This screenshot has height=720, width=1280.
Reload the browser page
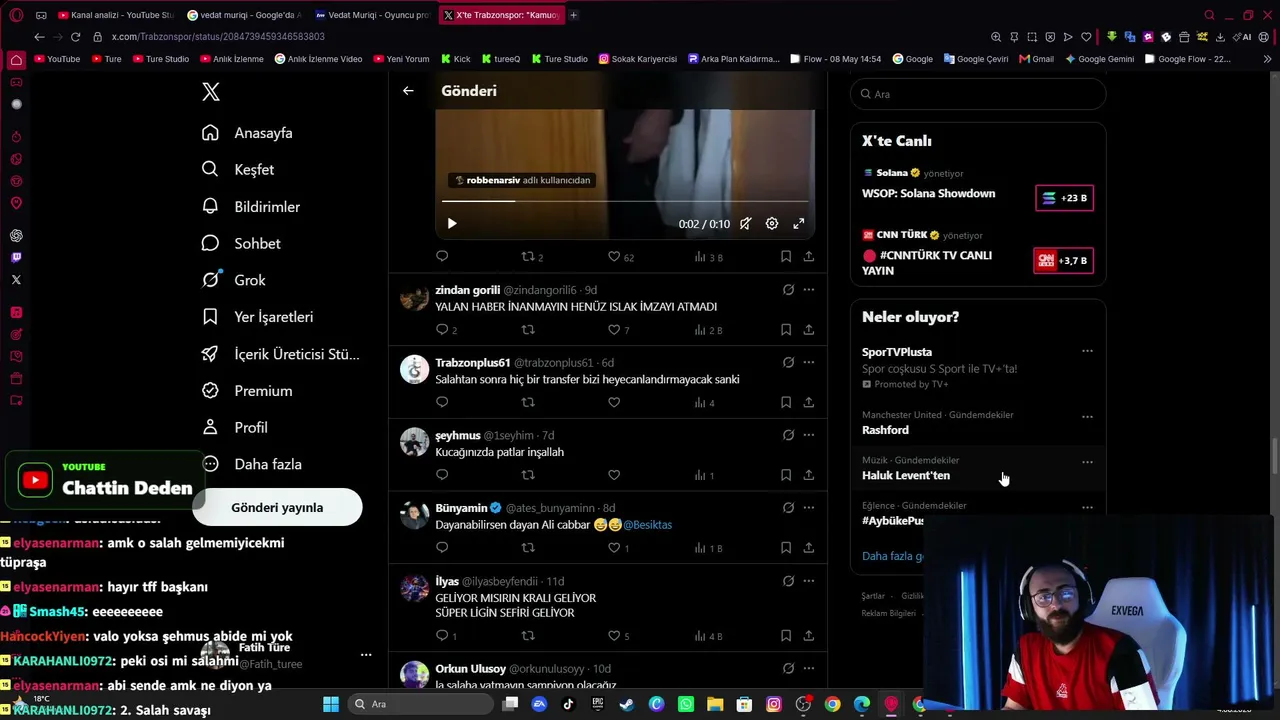coord(75,37)
